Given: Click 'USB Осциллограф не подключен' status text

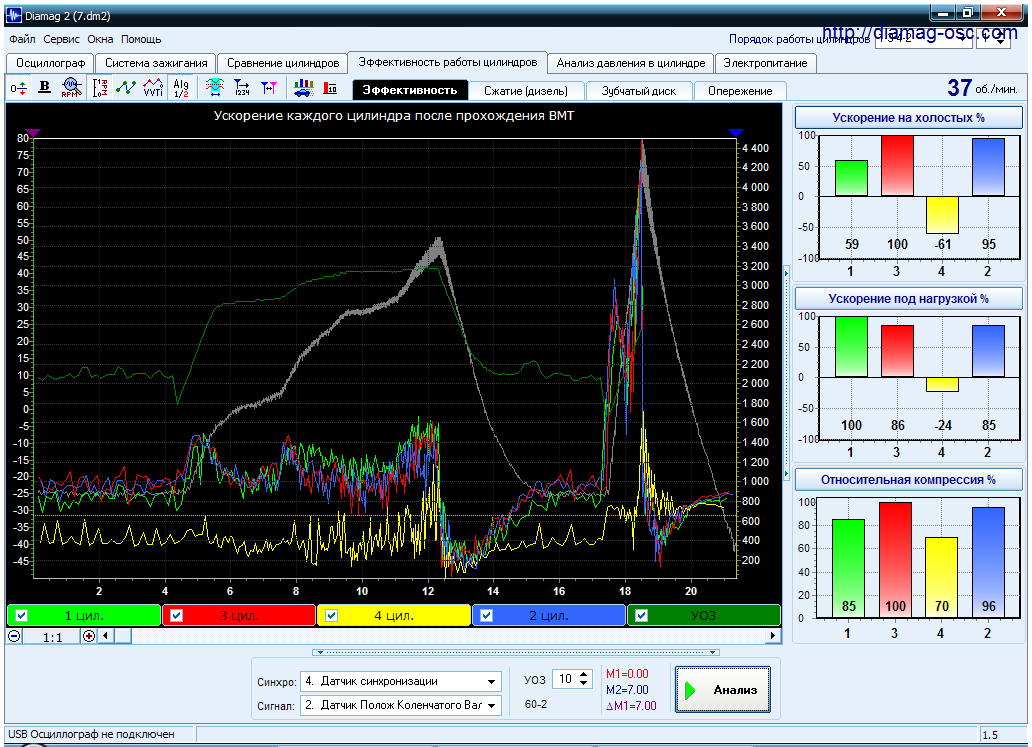Looking at the screenshot, I should (91, 734).
